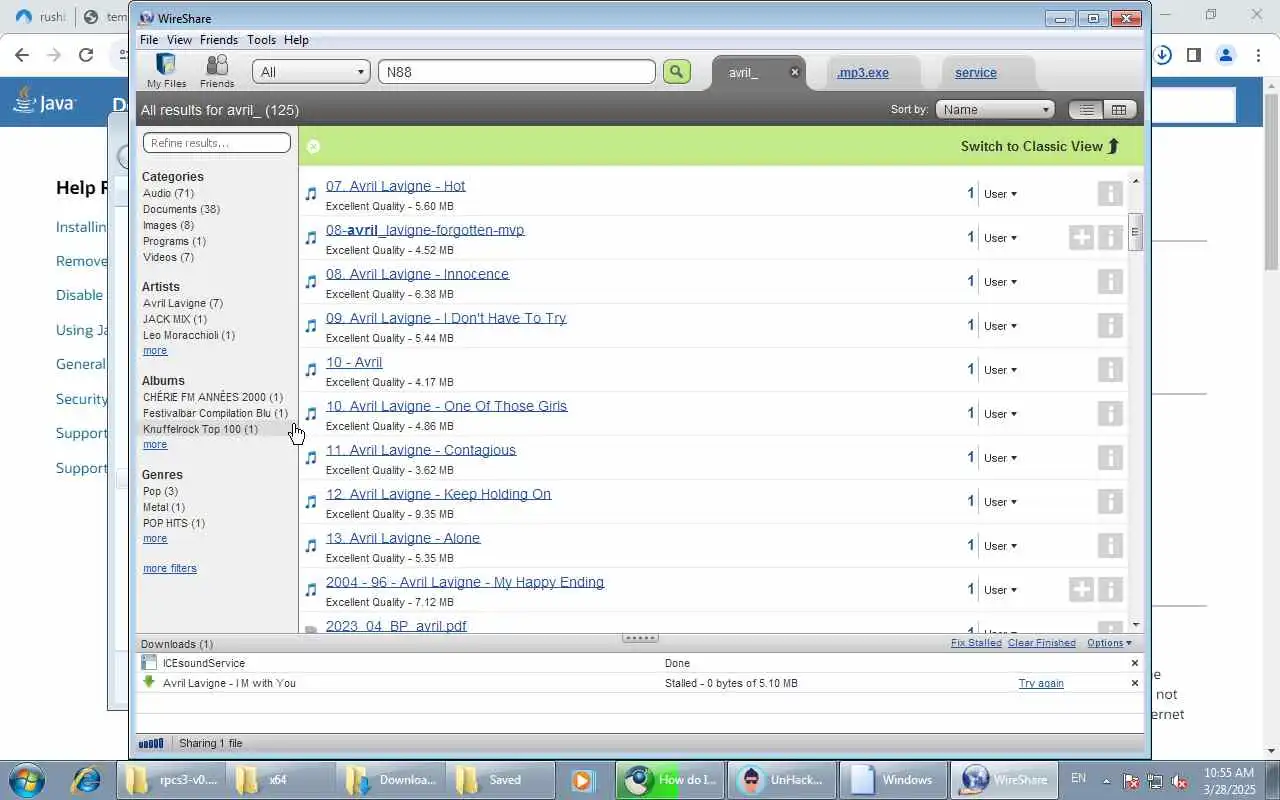The width and height of the screenshot is (1280, 800).
Task: Click the Clear Finished link
Action: pyautogui.click(x=1042, y=643)
